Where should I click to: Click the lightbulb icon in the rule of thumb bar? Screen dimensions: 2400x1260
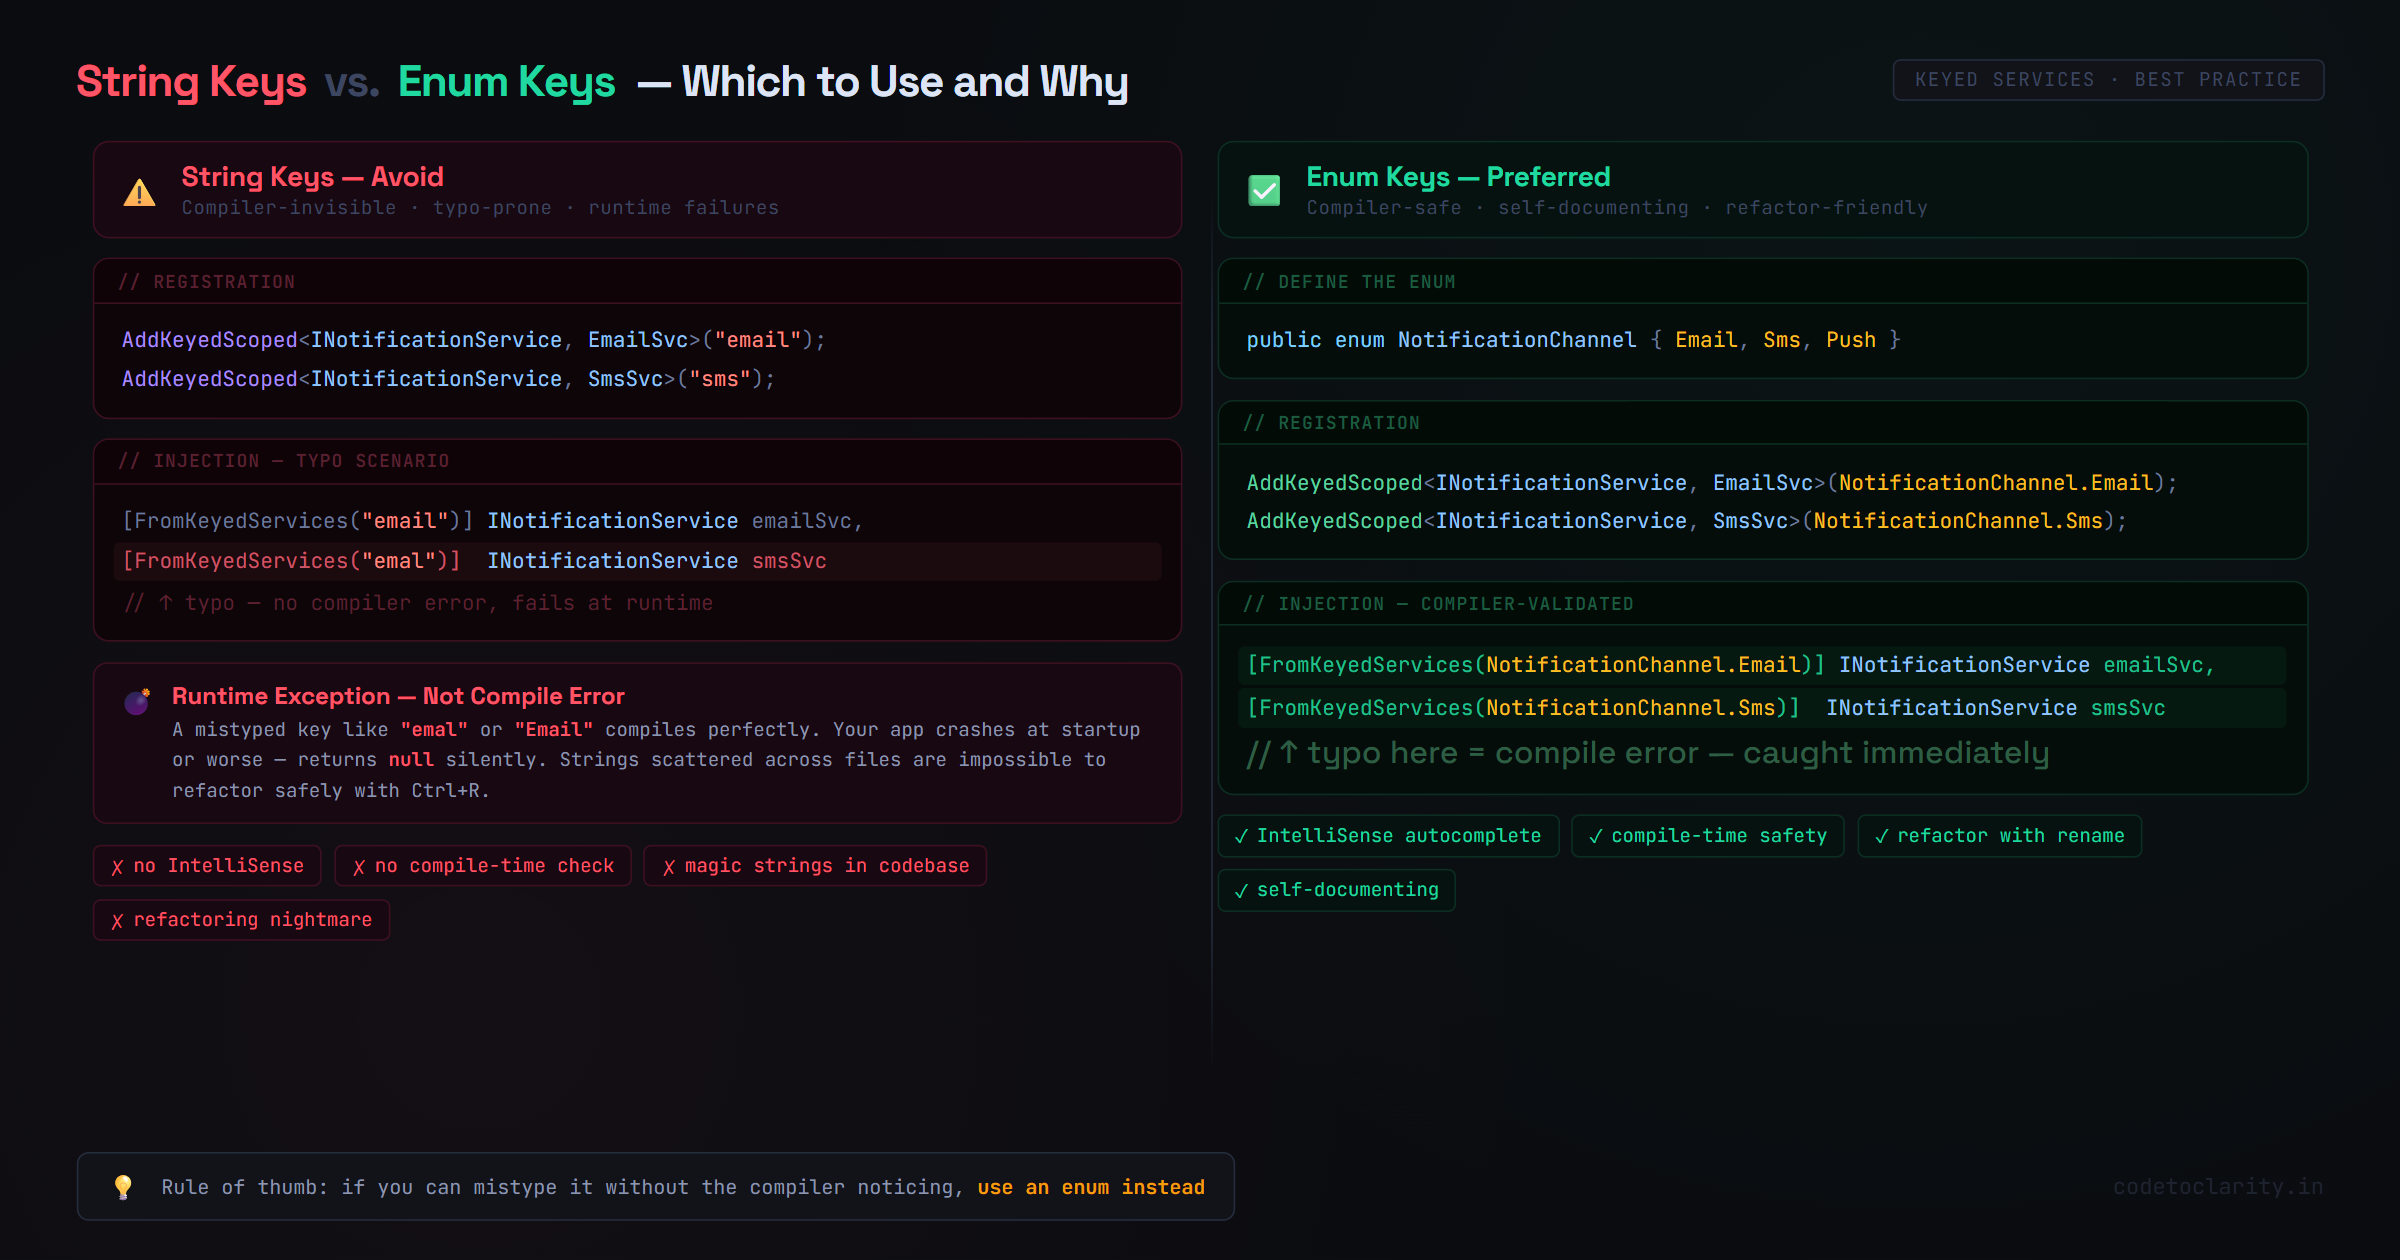point(124,1186)
